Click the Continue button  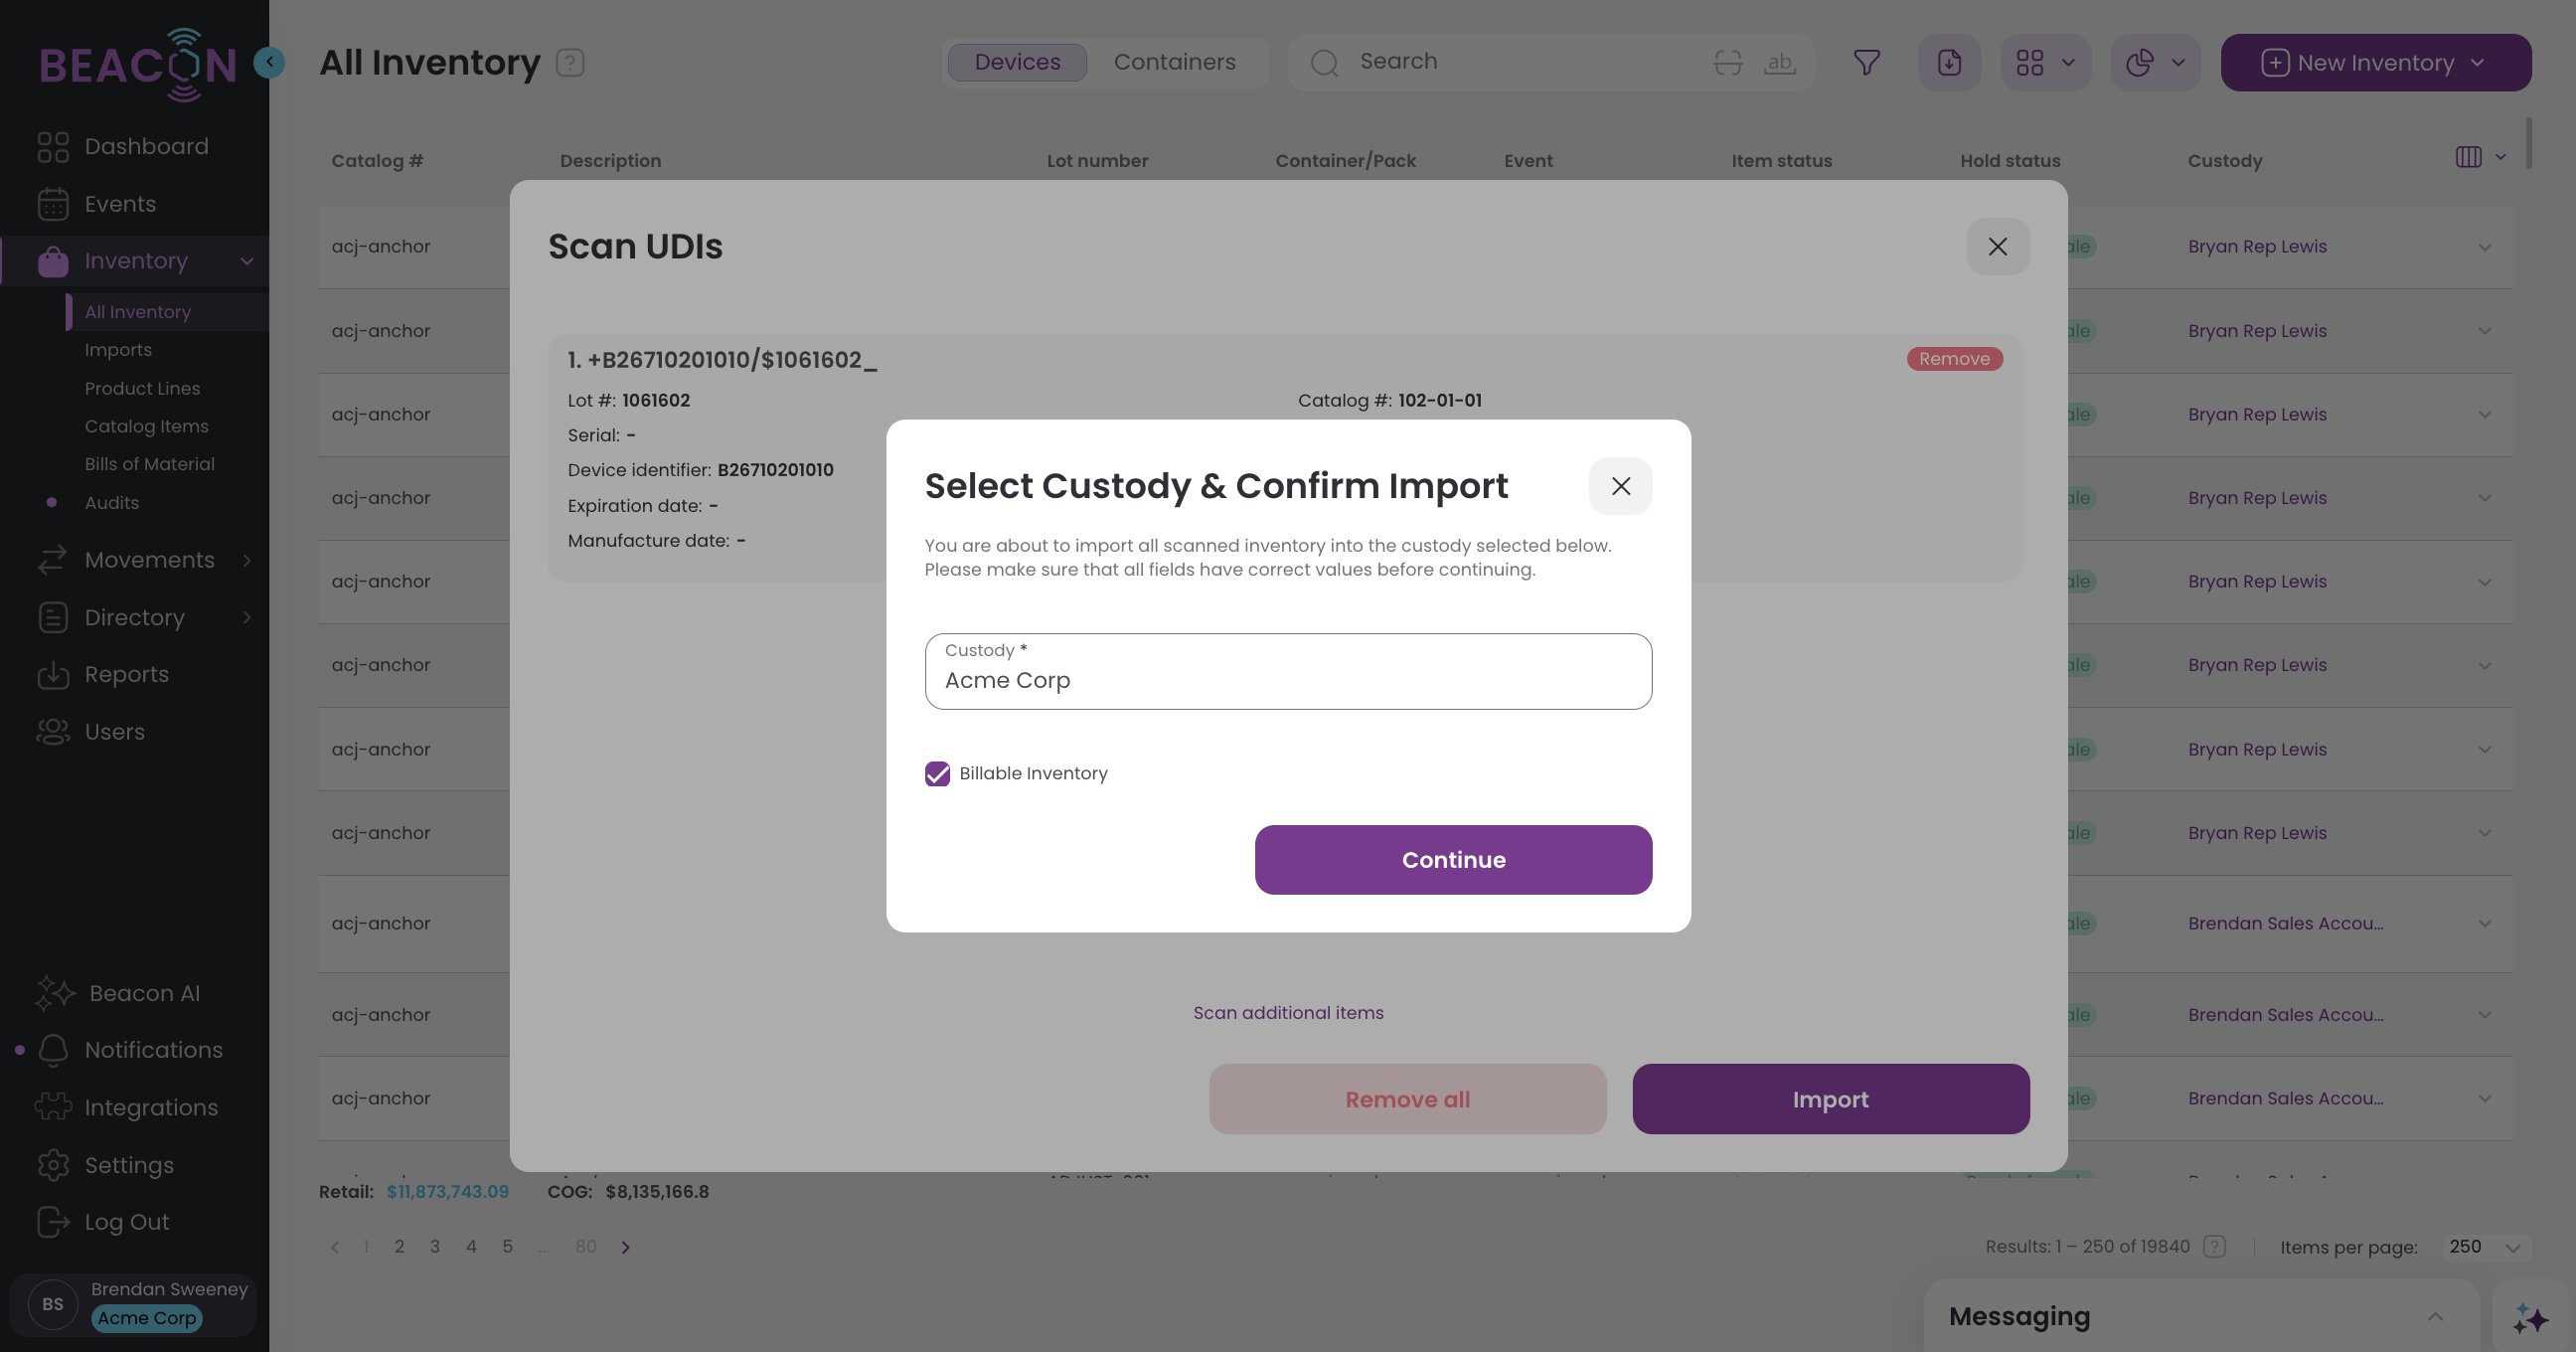[1453, 860]
